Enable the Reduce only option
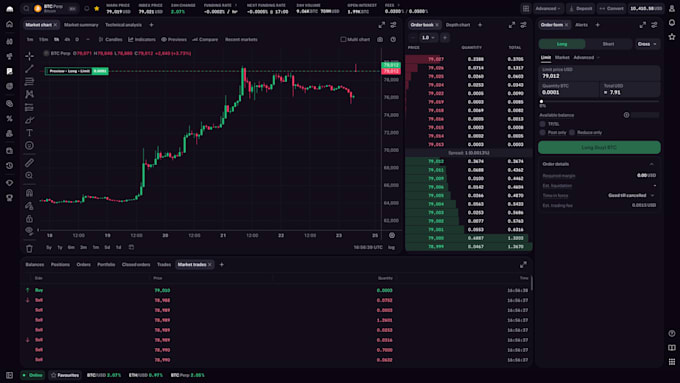Image resolution: width=680 pixels, height=383 pixels. tap(572, 132)
